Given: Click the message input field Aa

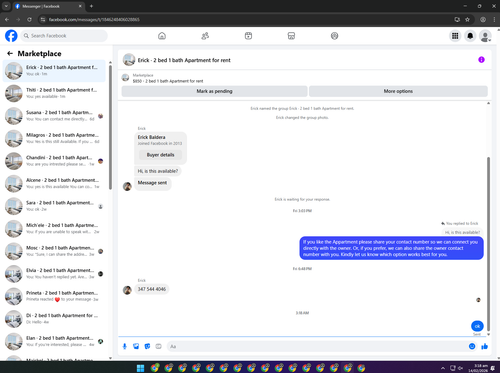Looking at the screenshot, I should click(317, 346).
